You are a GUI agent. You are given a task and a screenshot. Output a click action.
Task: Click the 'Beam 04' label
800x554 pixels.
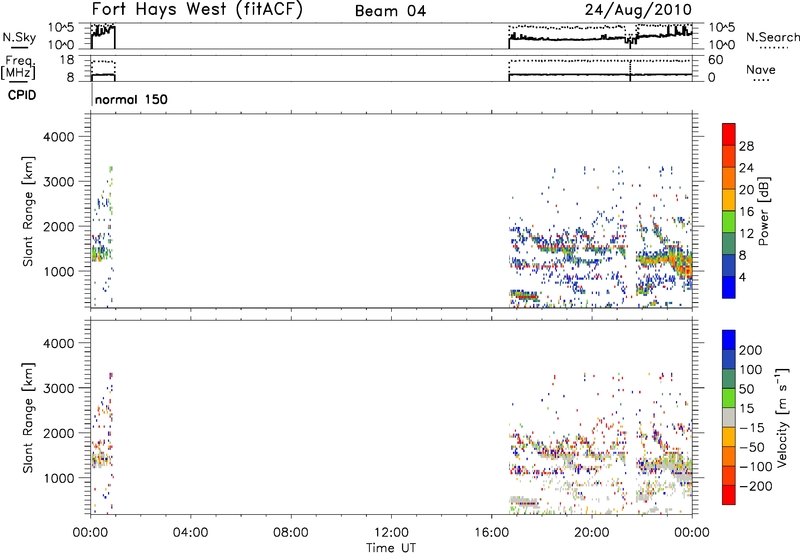point(390,11)
